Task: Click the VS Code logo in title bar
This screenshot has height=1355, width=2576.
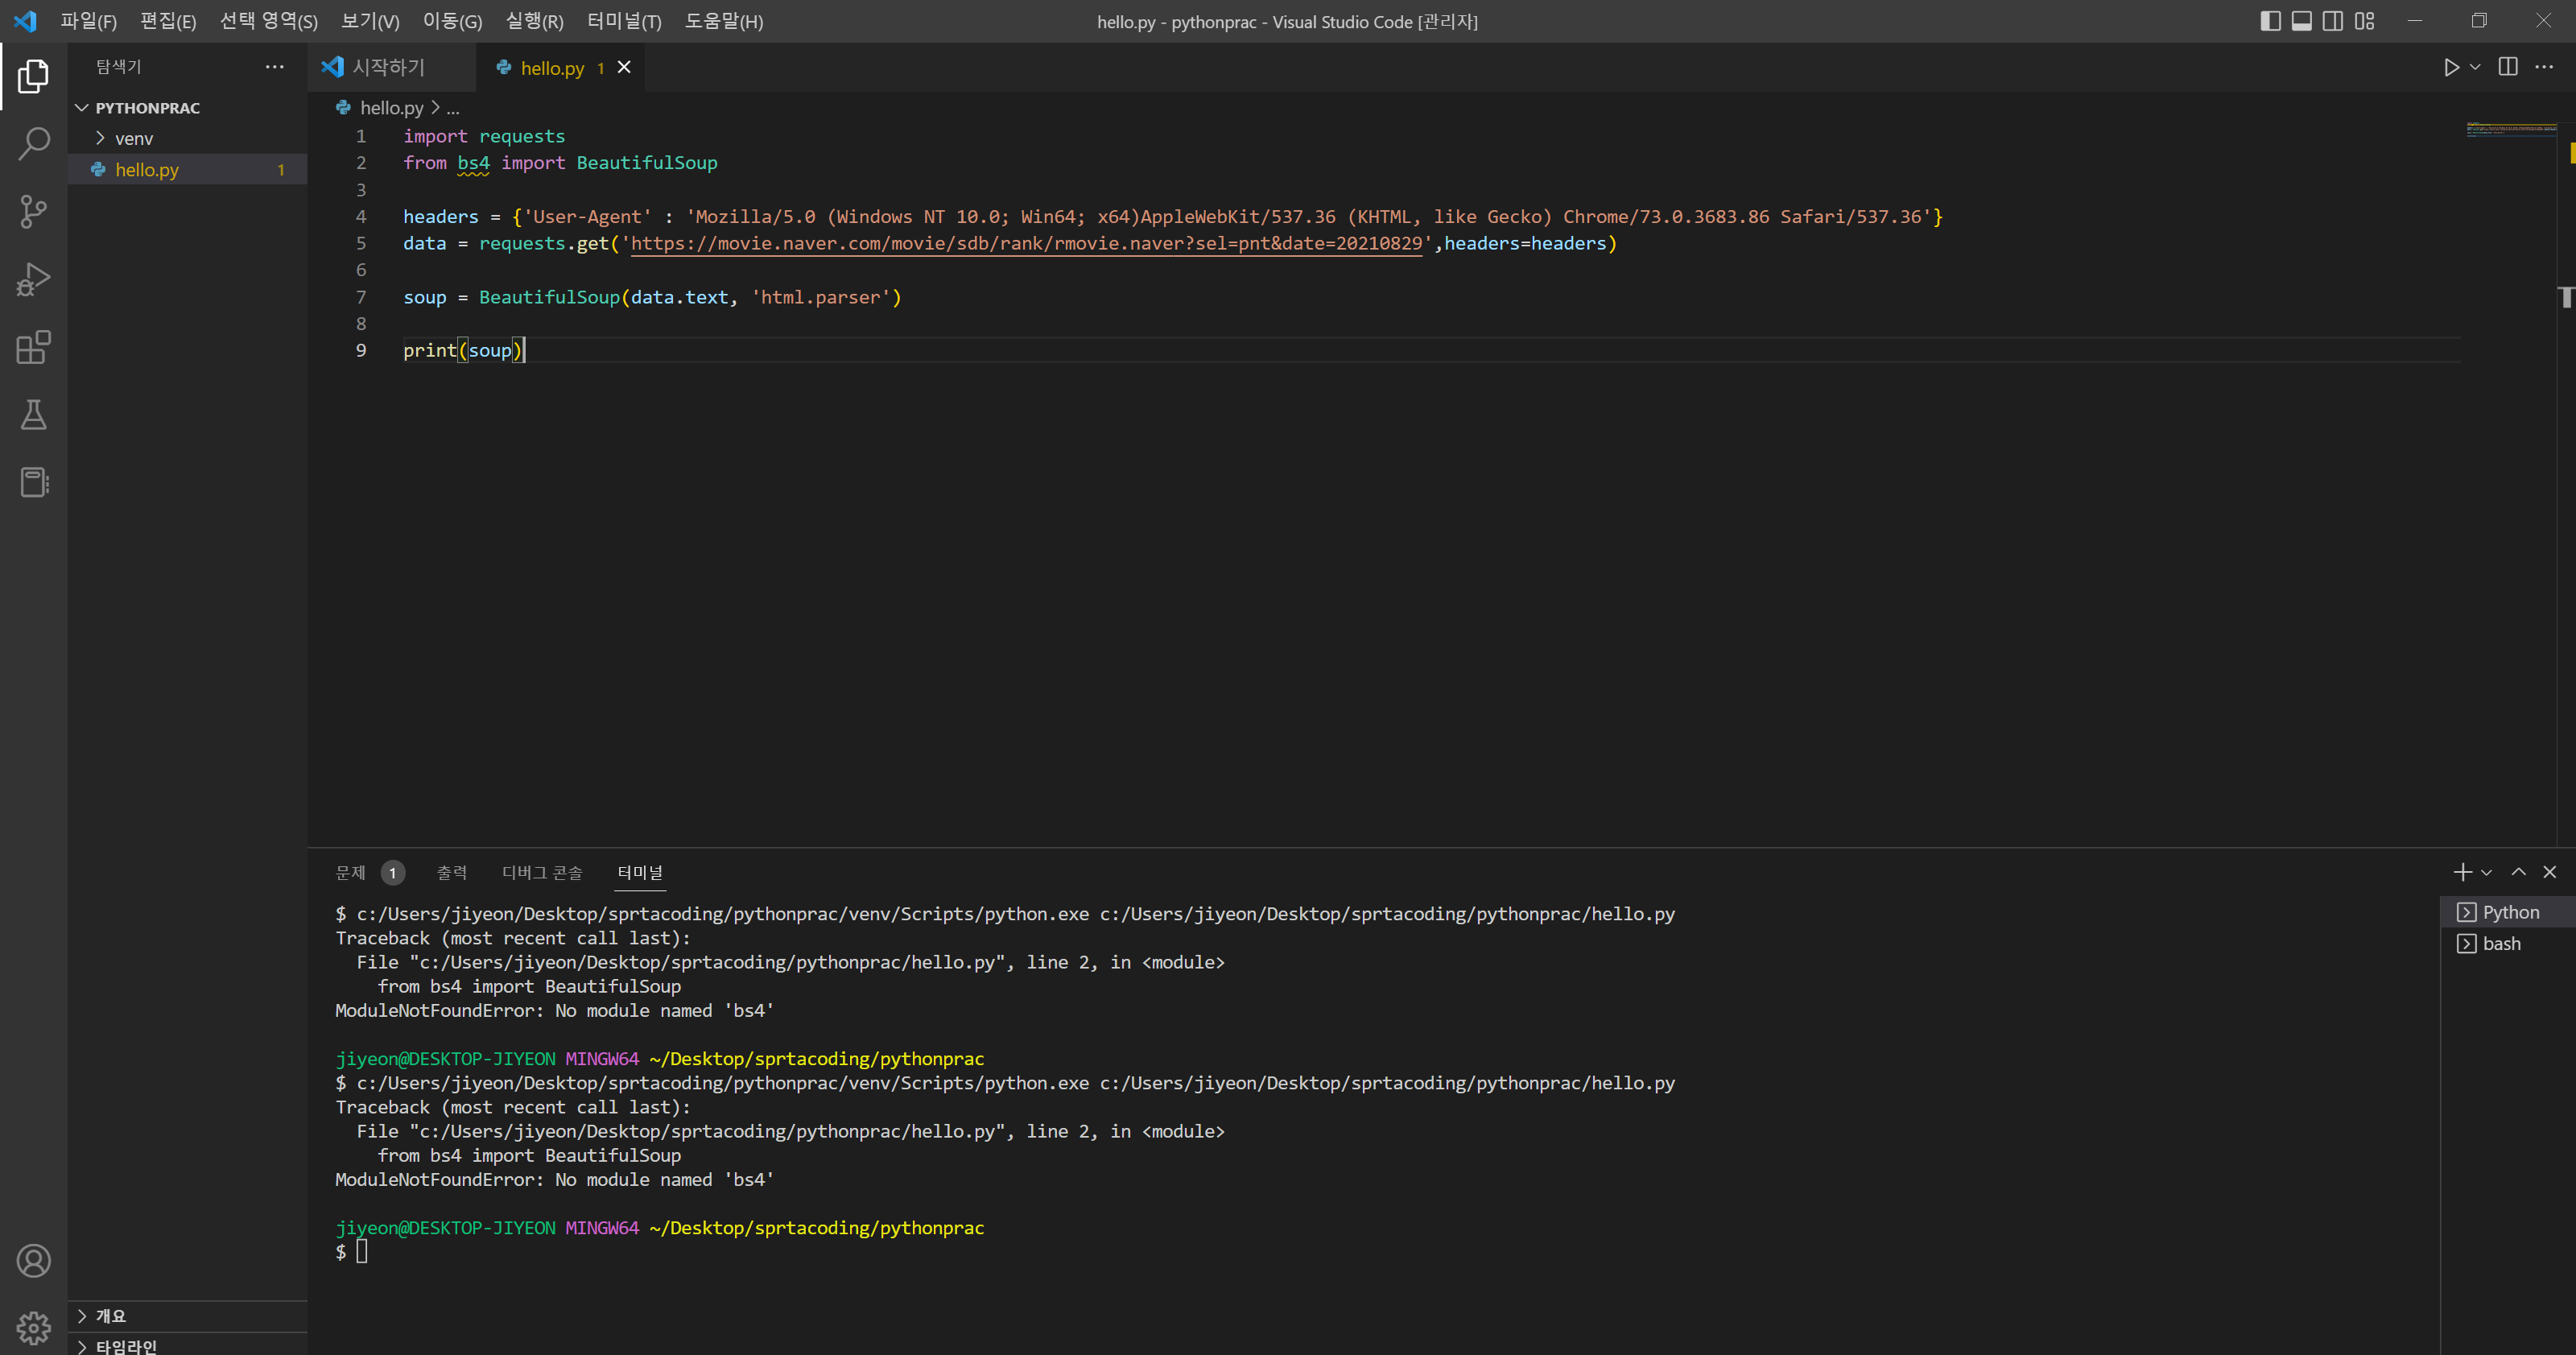Action: [x=26, y=21]
